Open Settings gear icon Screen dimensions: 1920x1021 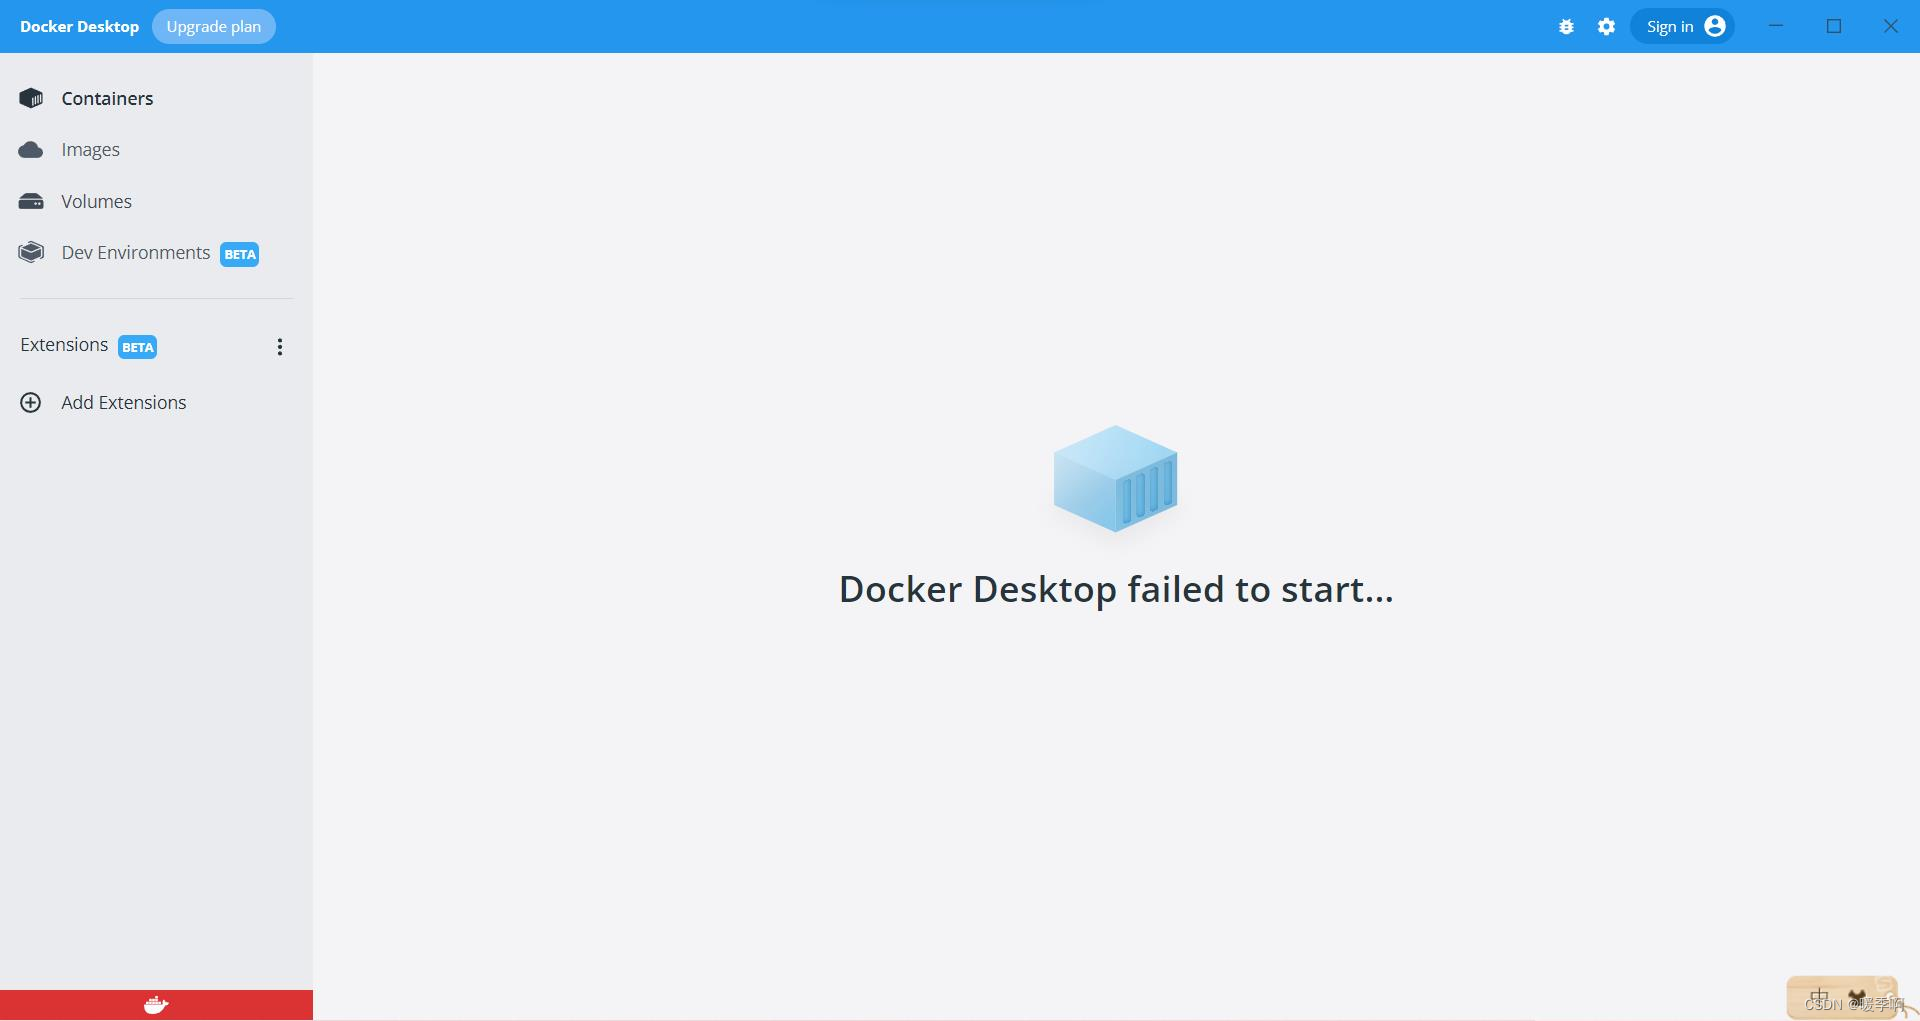[x=1607, y=27]
